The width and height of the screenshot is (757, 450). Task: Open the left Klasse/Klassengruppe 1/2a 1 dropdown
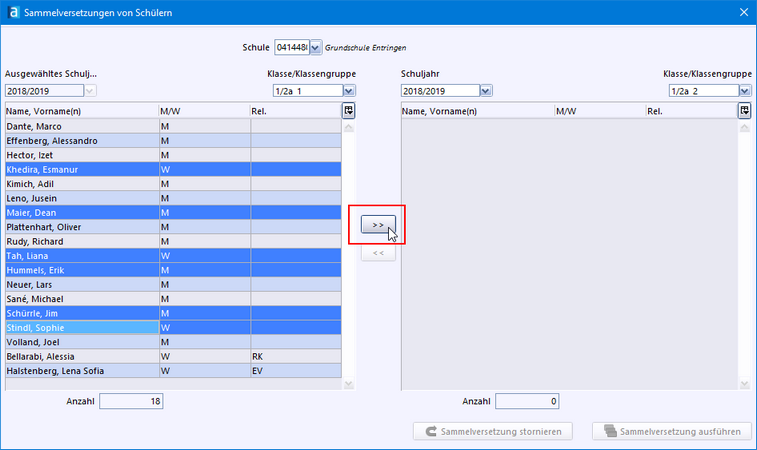click(x=349, y=91)
